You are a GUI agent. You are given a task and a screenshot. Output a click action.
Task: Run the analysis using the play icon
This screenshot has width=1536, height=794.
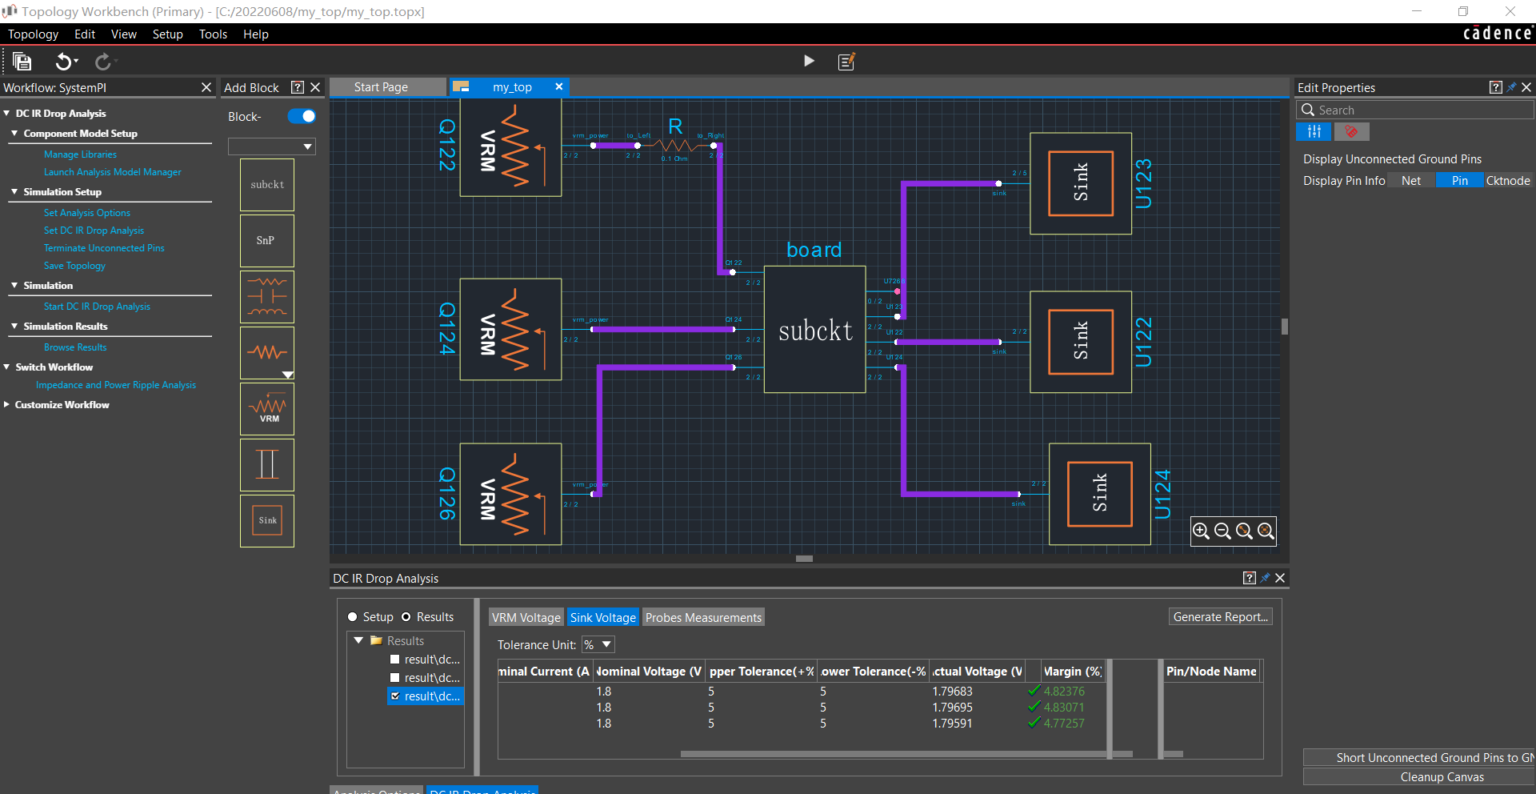click(808, 61)
